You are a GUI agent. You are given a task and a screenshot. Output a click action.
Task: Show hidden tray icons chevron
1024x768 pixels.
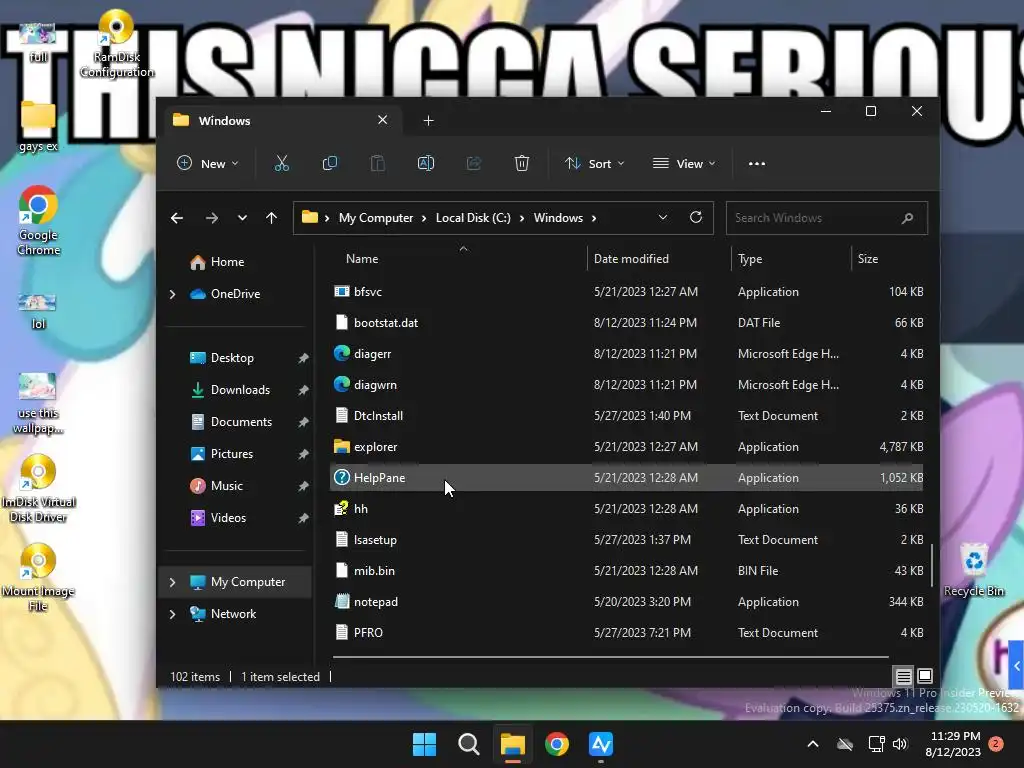tap(813, 744)
